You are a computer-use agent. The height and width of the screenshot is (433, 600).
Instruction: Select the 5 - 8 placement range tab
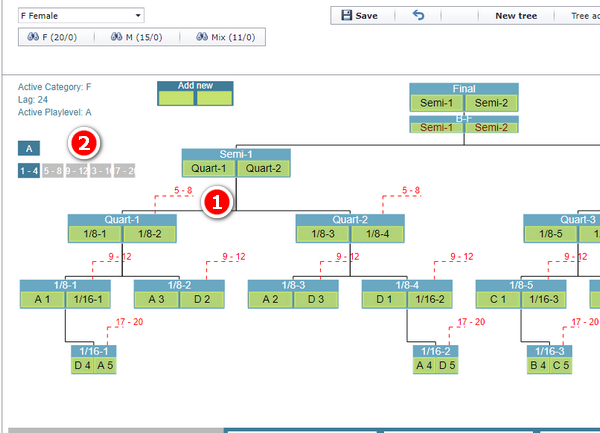pyautogui.click(x=52, y=171)
